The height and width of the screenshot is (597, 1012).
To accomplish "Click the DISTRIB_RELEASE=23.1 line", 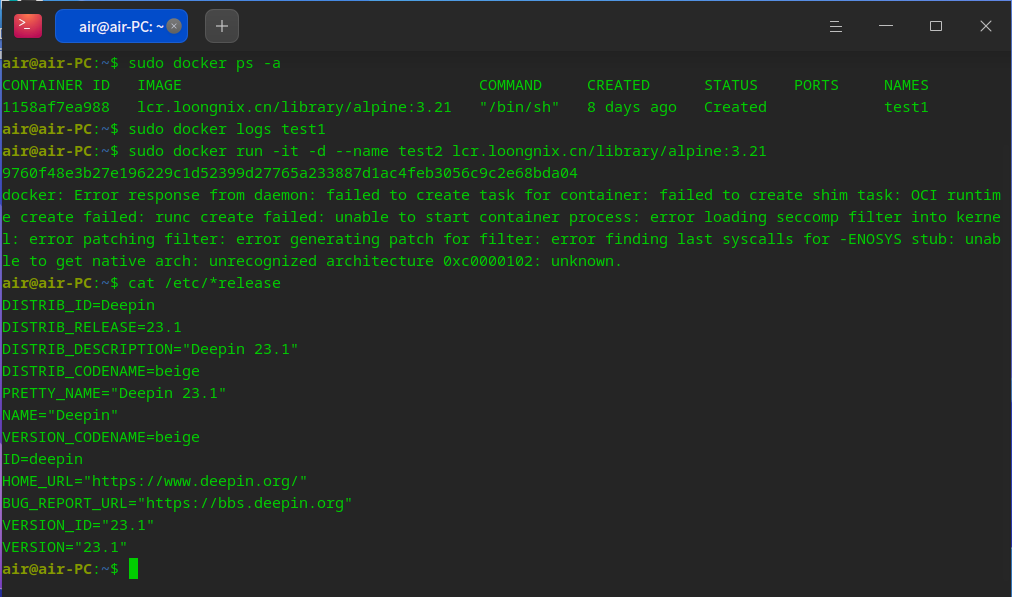I will (x=92, y=327).
